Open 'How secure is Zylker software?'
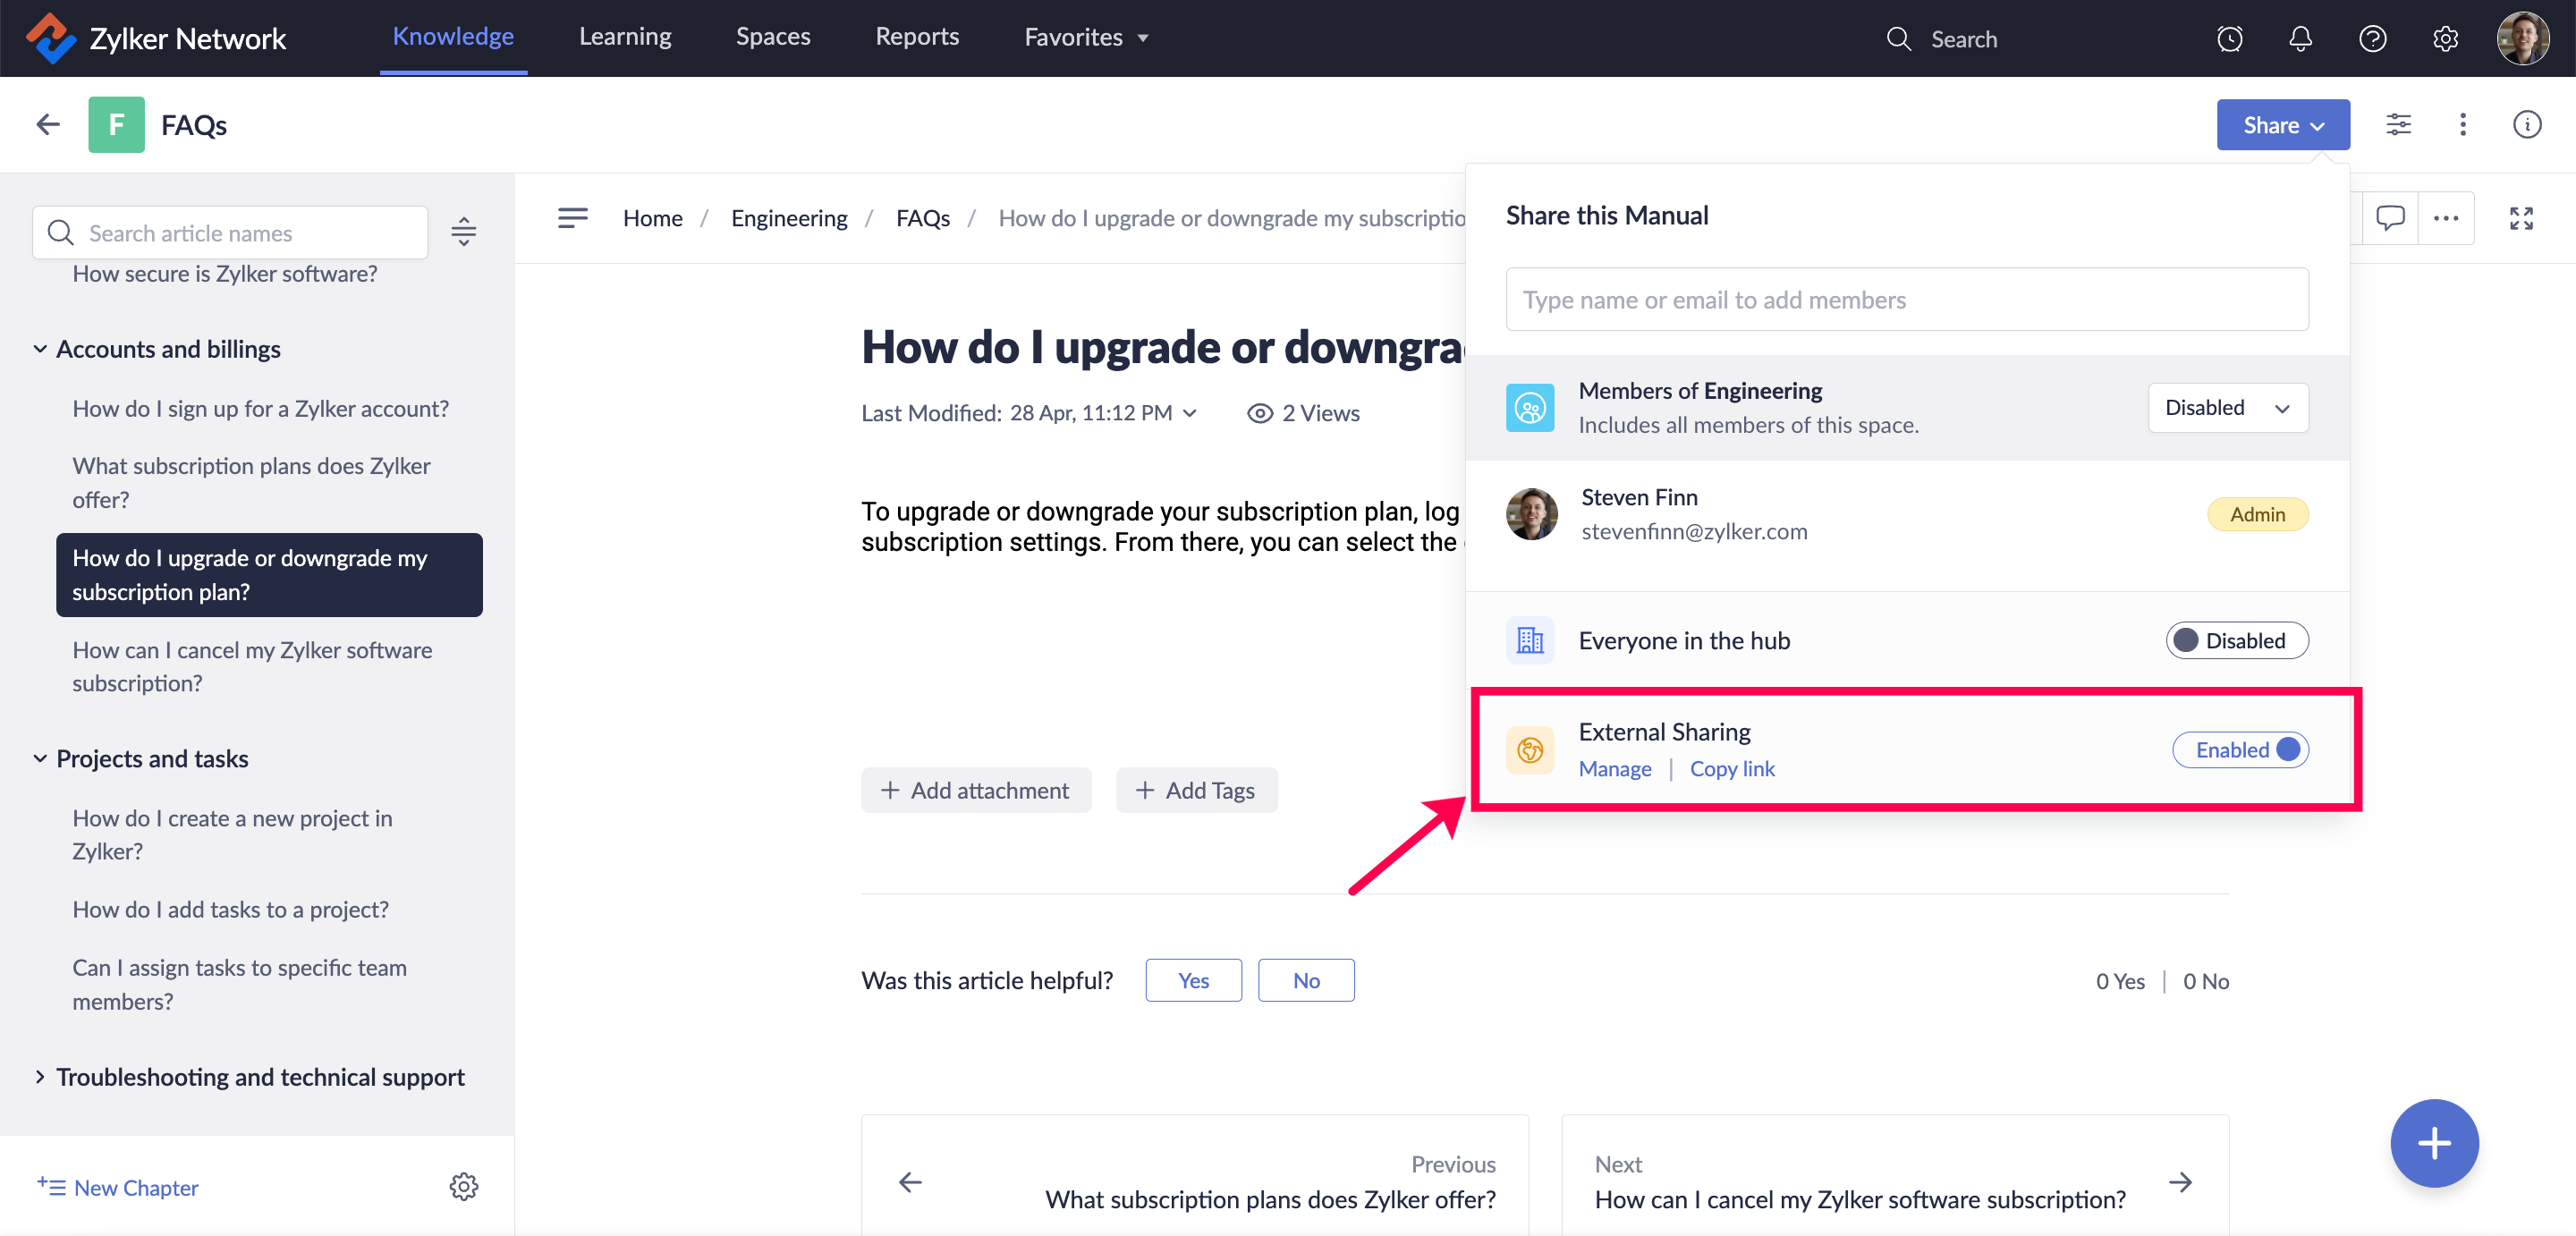Image resolution: width=2576 pixels, height=1236 pixels. point(224,273)
